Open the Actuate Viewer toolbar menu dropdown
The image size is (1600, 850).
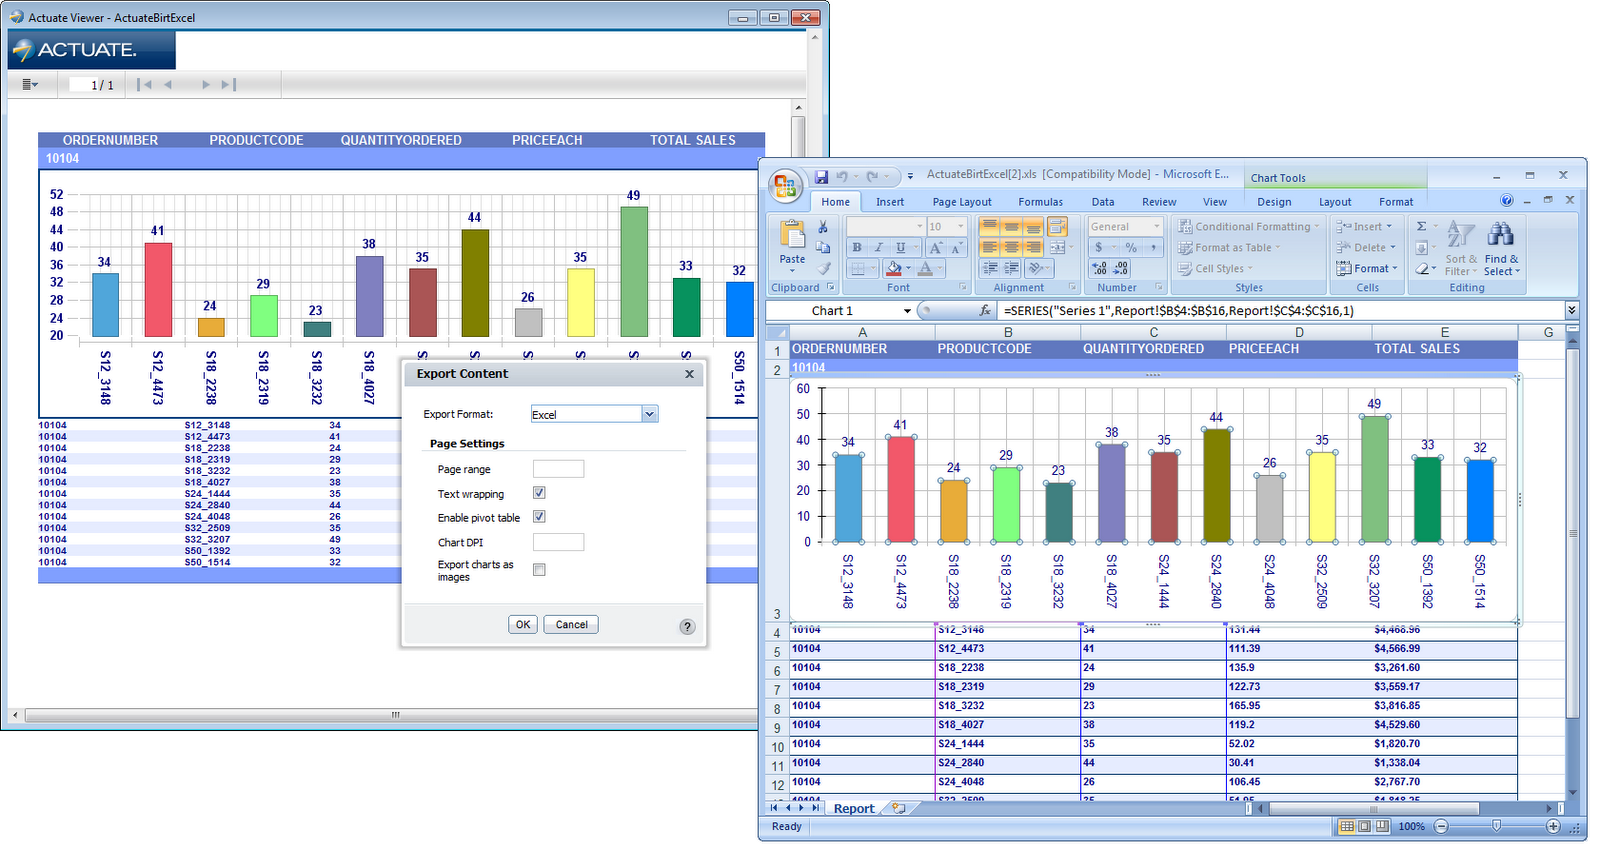(x=30, y=85)
